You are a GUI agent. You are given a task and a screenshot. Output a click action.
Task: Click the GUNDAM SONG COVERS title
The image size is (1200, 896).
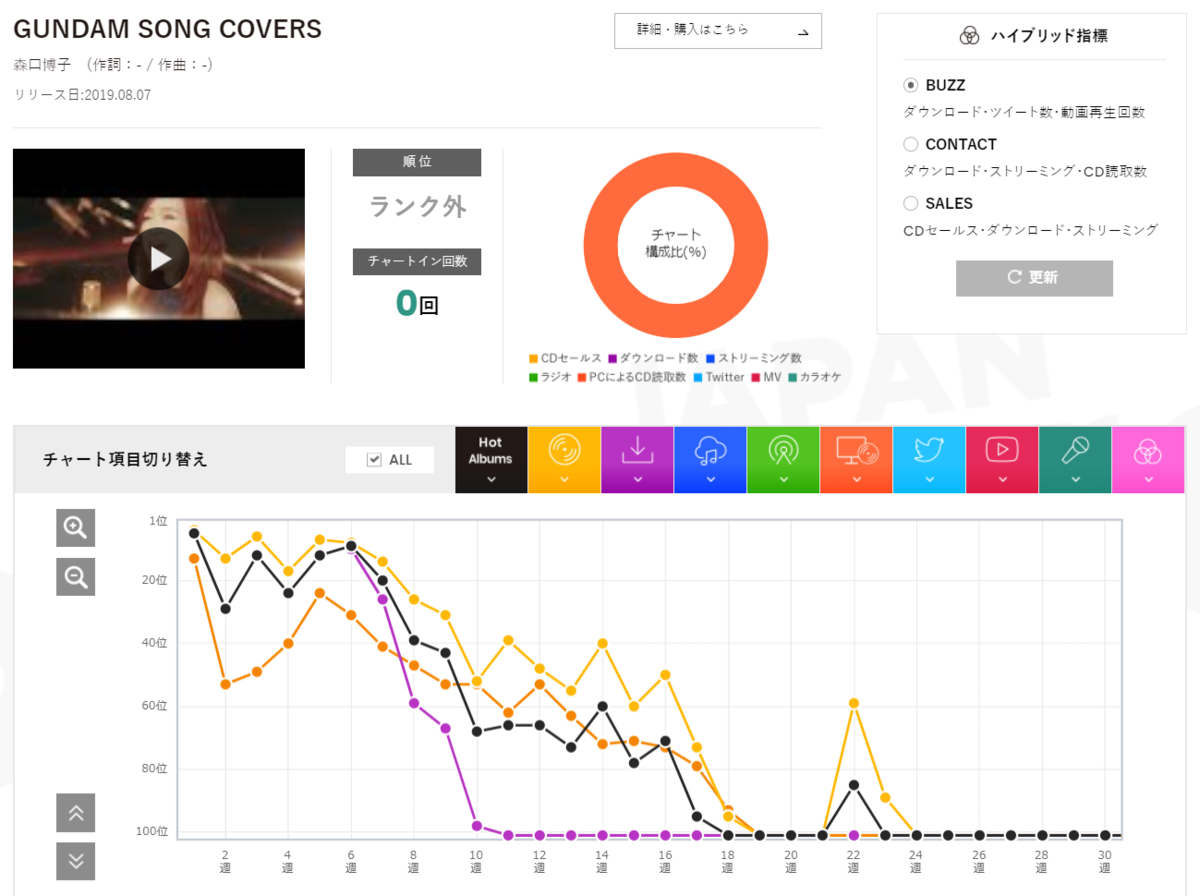168,29
